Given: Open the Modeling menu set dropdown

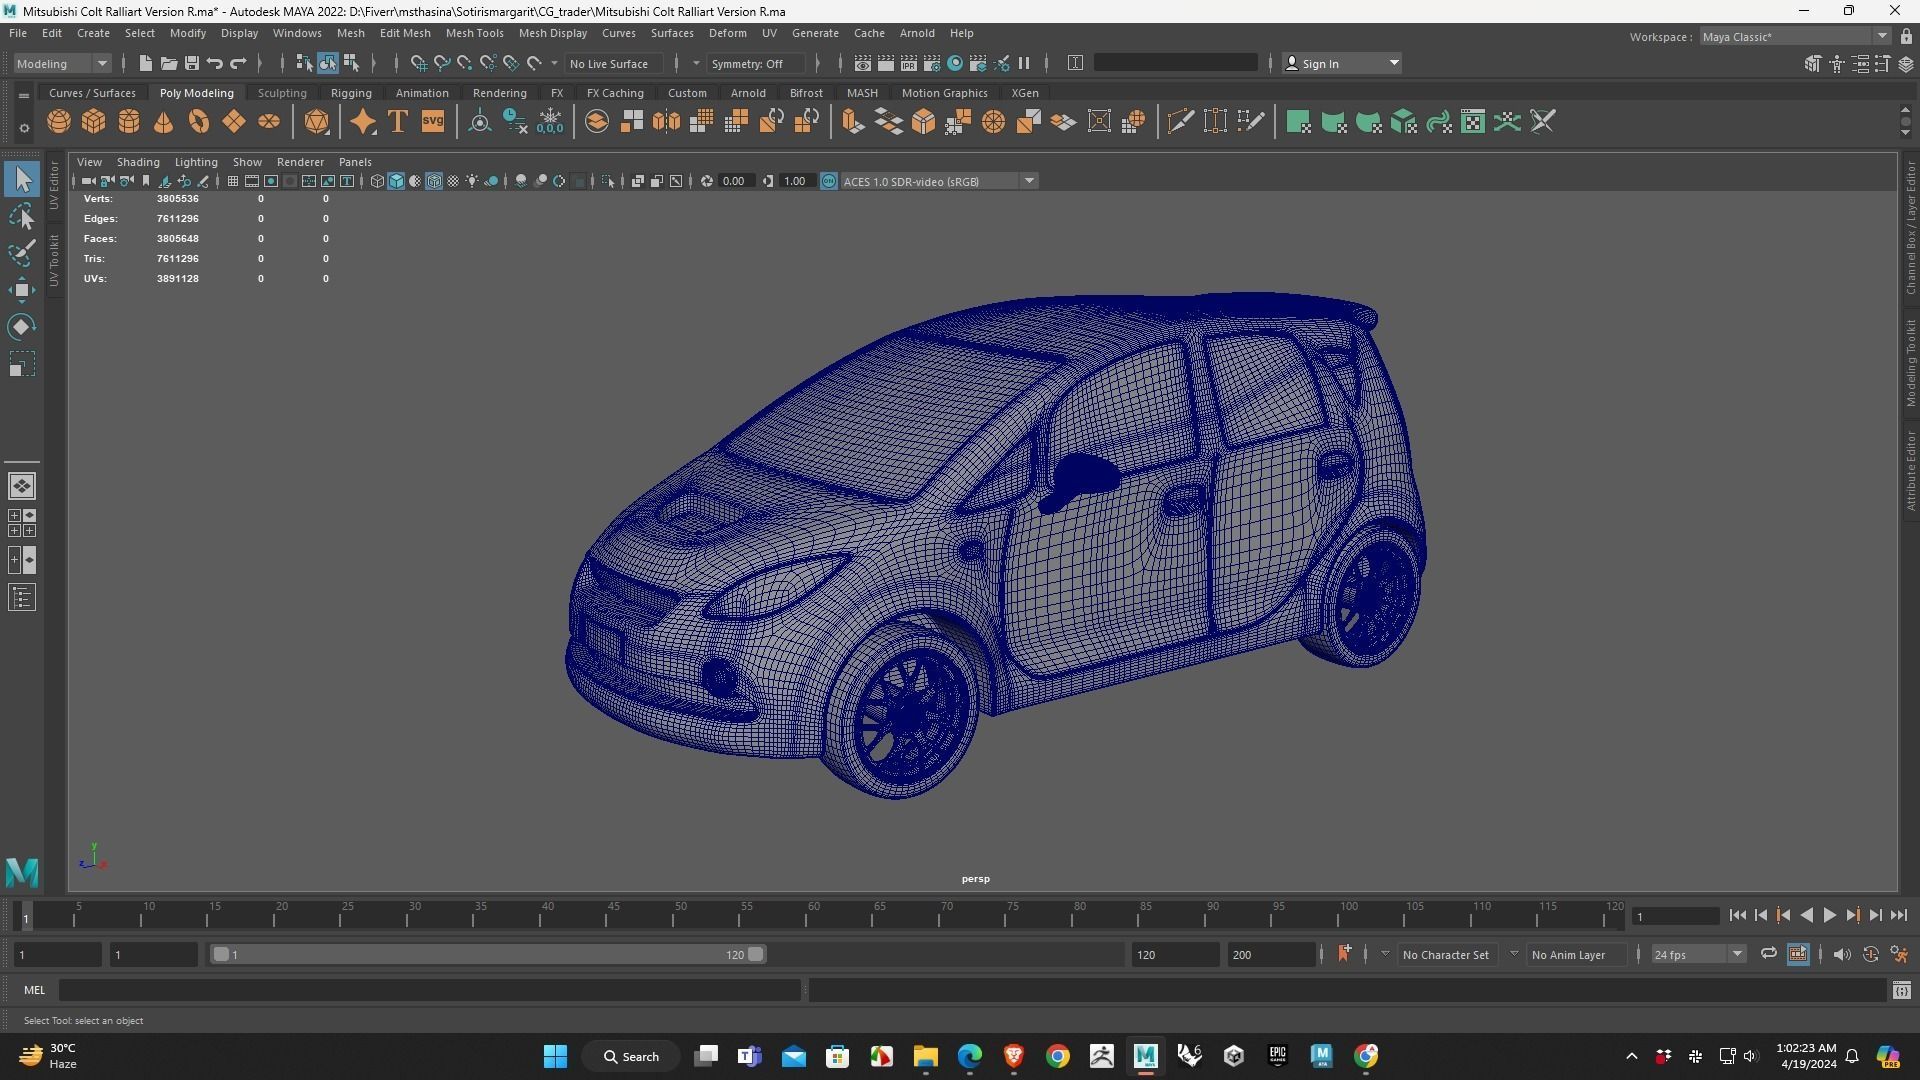Looking at the screenshot, I should click(x=62, y=63).
